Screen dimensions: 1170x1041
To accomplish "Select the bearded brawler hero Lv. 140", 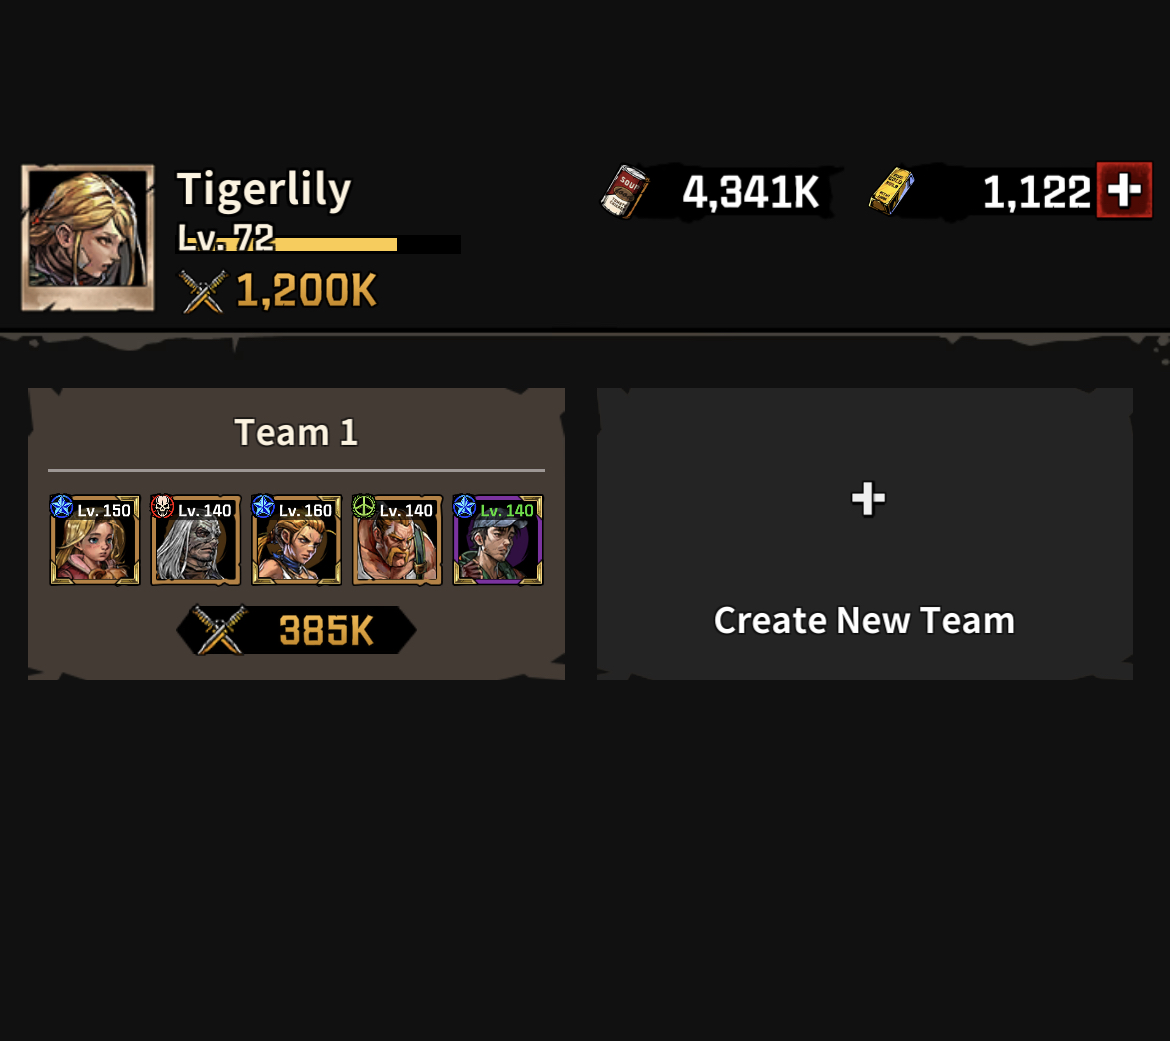I will click(397, 540).
